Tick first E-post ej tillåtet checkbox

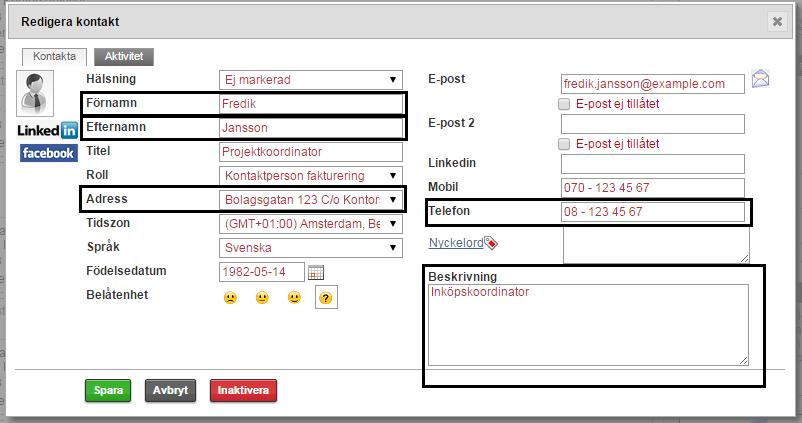coord(564,104)
